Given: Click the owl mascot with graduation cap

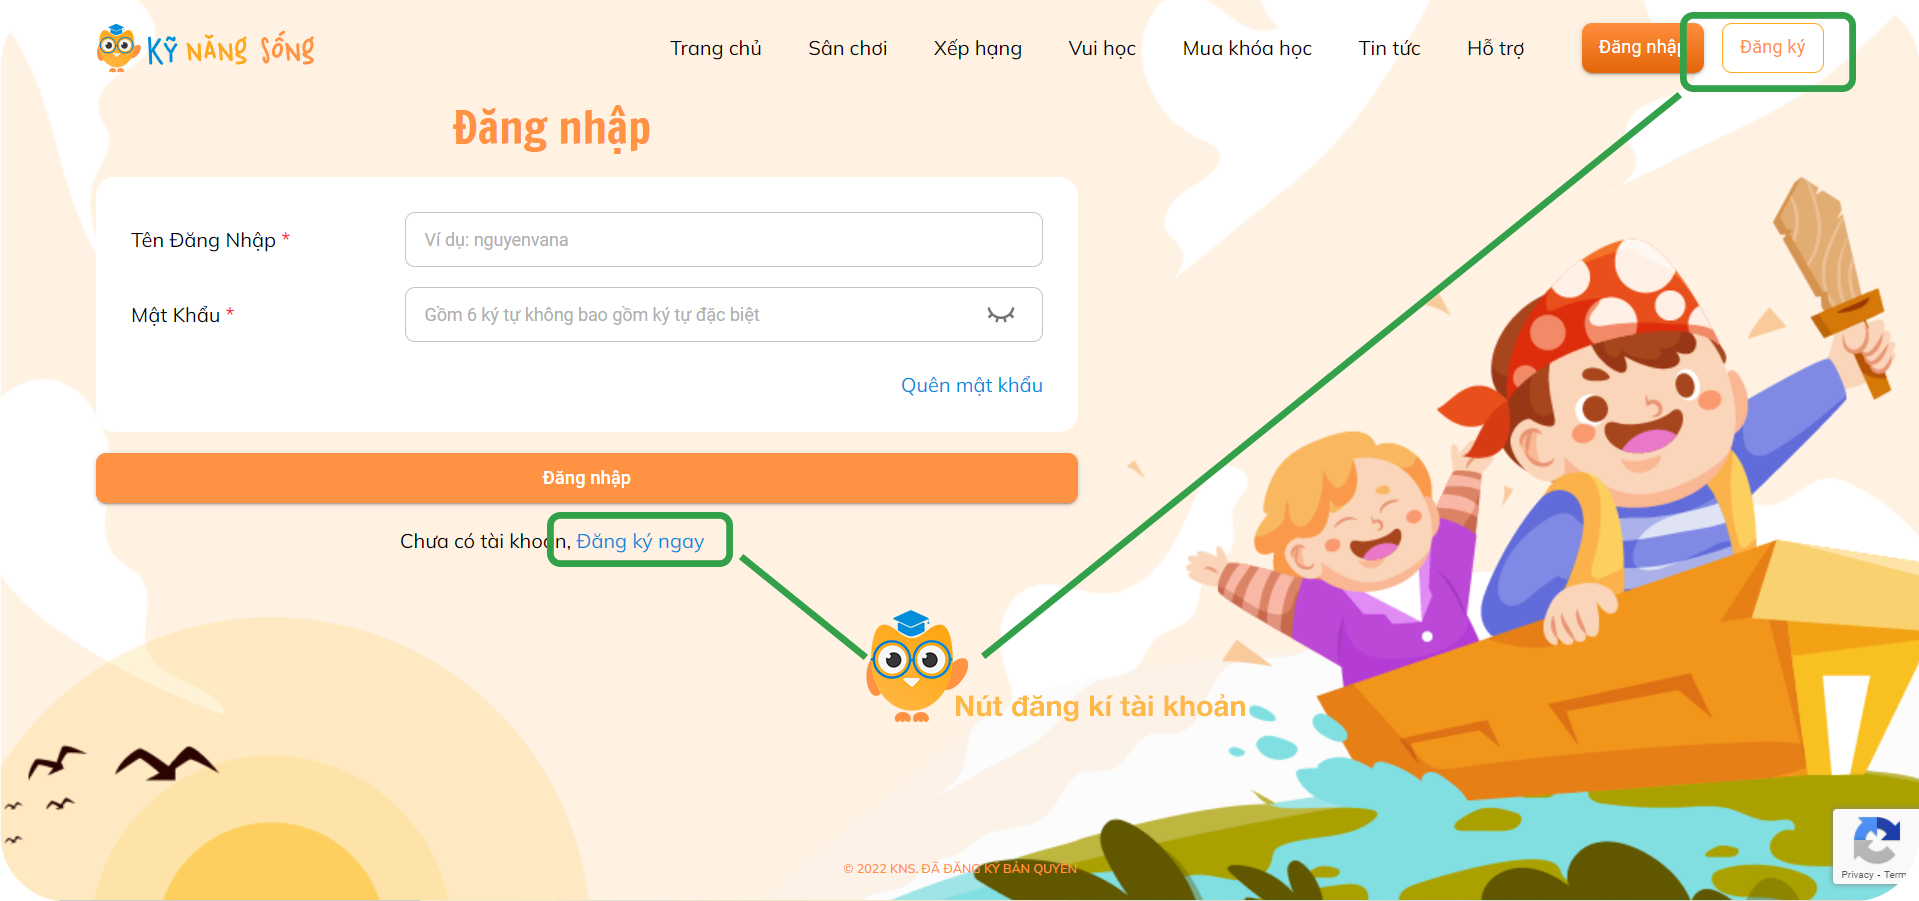Looking at the screenshot, I should click(914, 666).
